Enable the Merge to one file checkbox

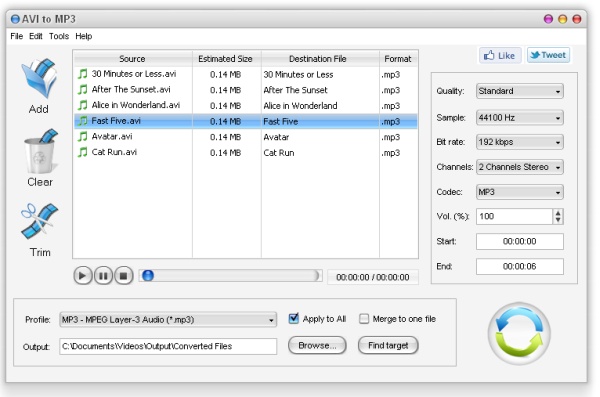pos(364,319)
